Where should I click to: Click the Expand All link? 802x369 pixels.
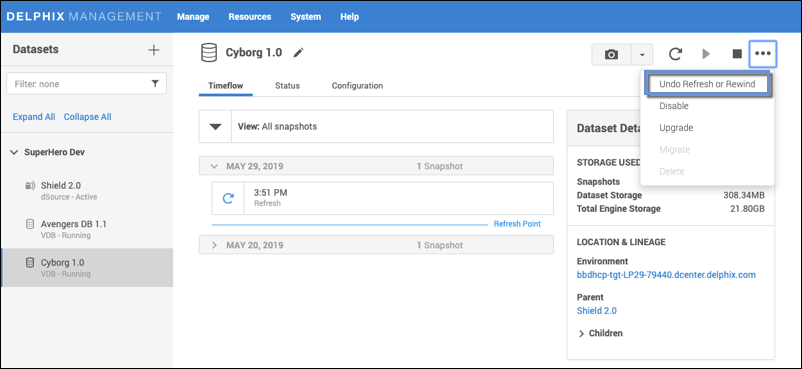click(34, 117)
